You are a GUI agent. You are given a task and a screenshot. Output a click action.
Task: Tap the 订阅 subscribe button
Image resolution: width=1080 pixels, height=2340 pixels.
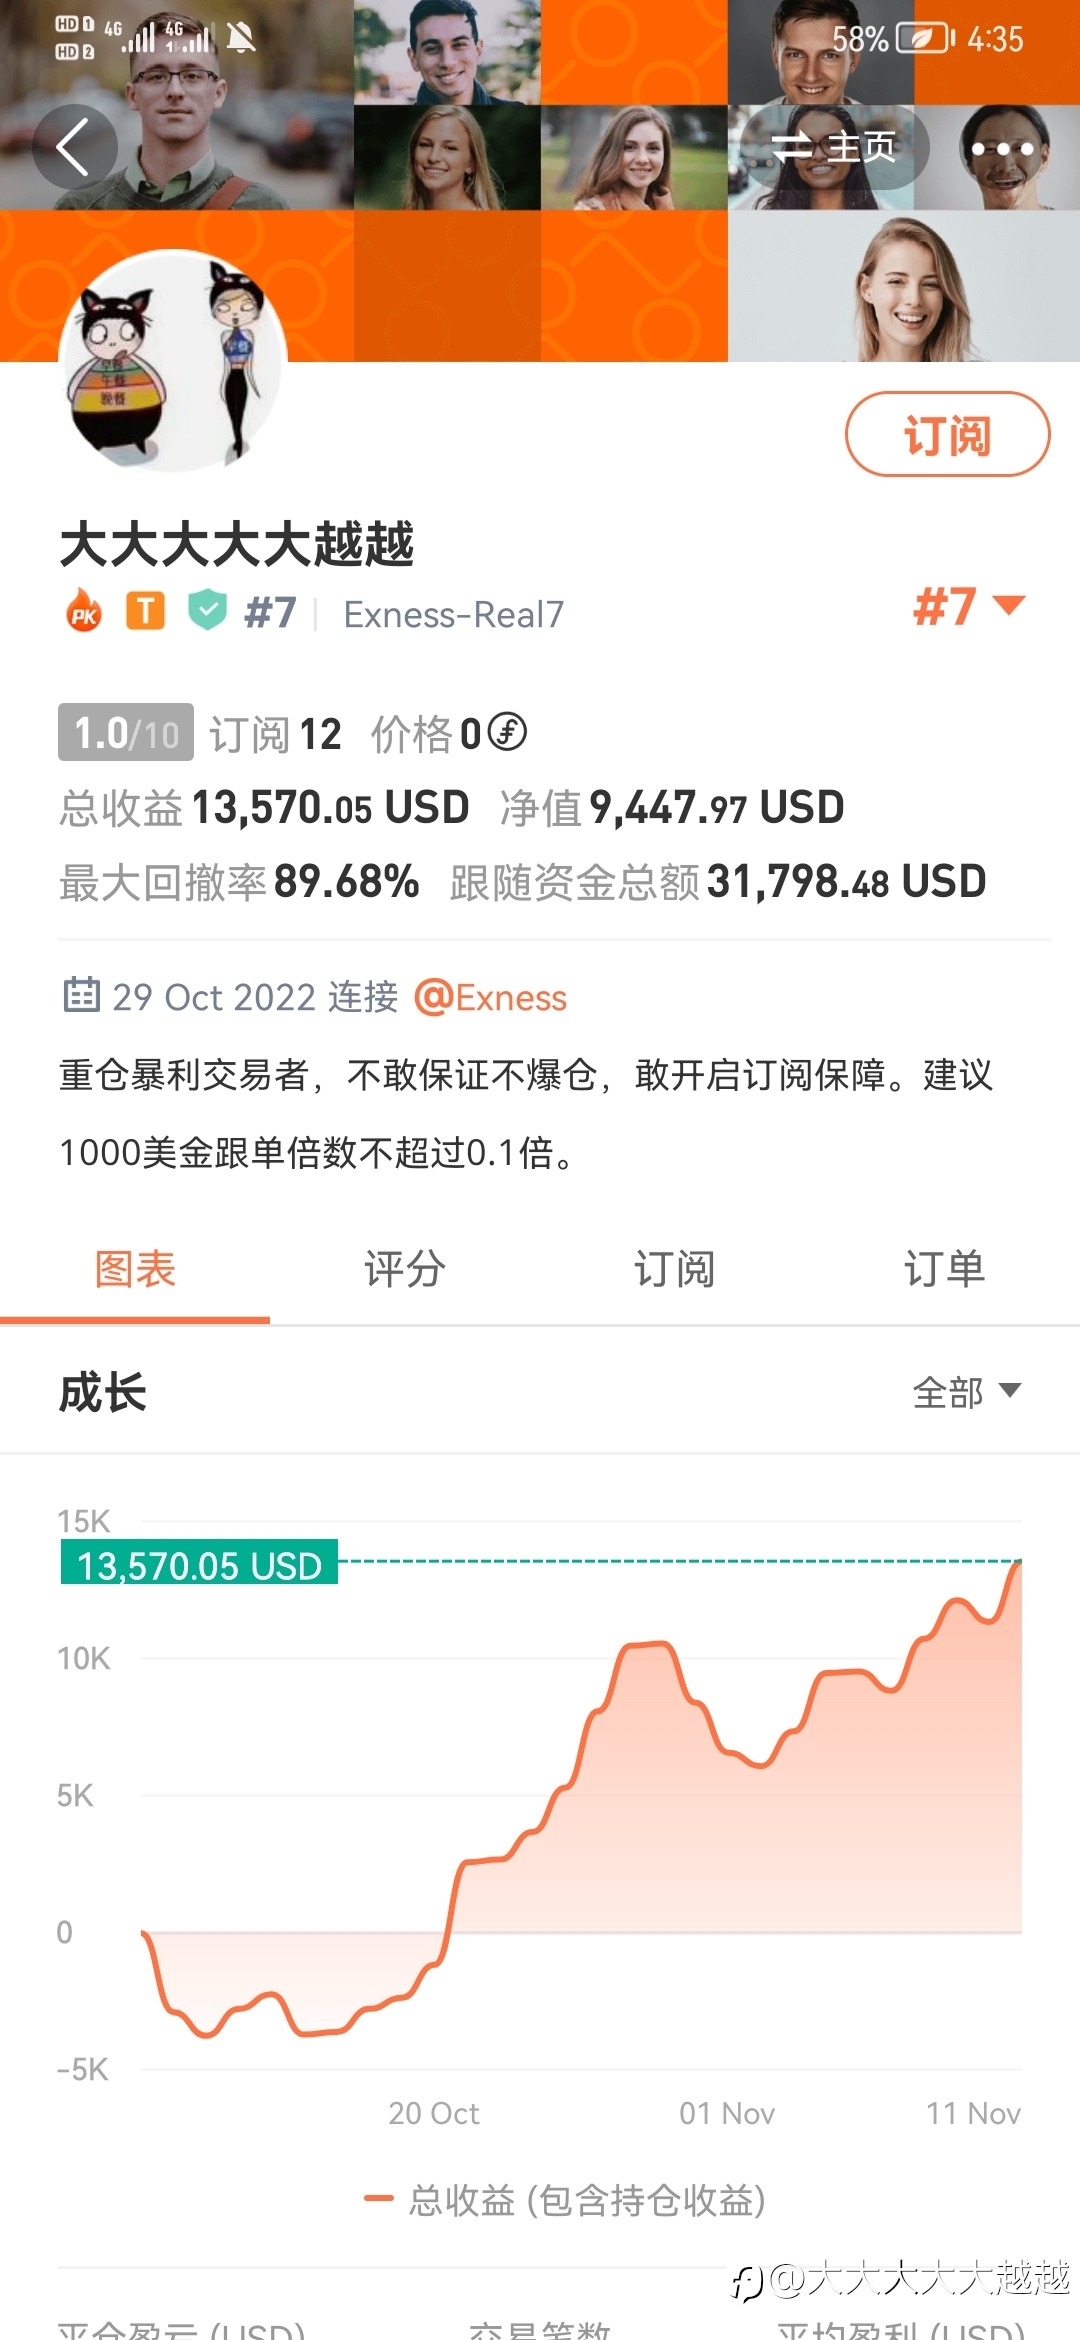947,434
